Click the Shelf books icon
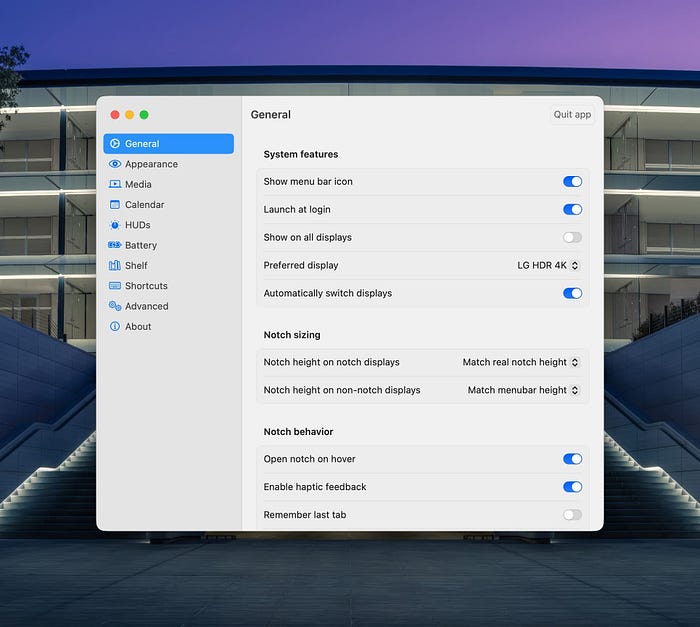 click(x=115, y=265)
